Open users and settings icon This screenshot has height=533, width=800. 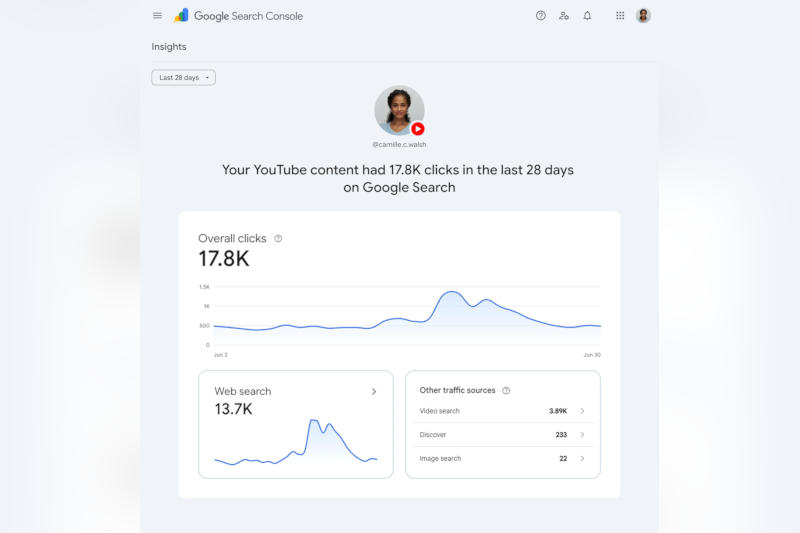pyautogui.click(x=564, y=16)
